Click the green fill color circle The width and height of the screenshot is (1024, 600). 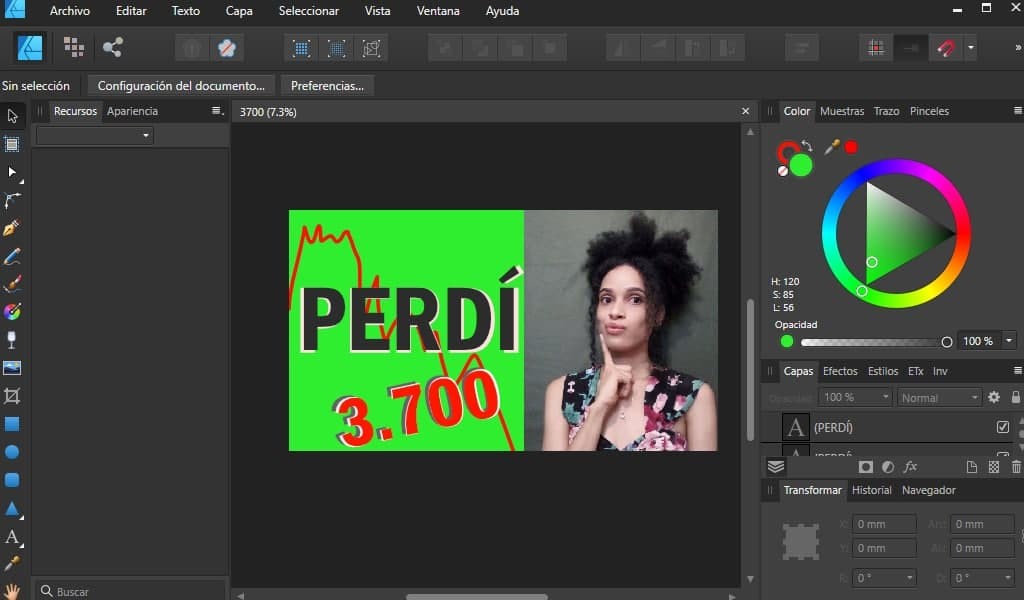[801, 166]
